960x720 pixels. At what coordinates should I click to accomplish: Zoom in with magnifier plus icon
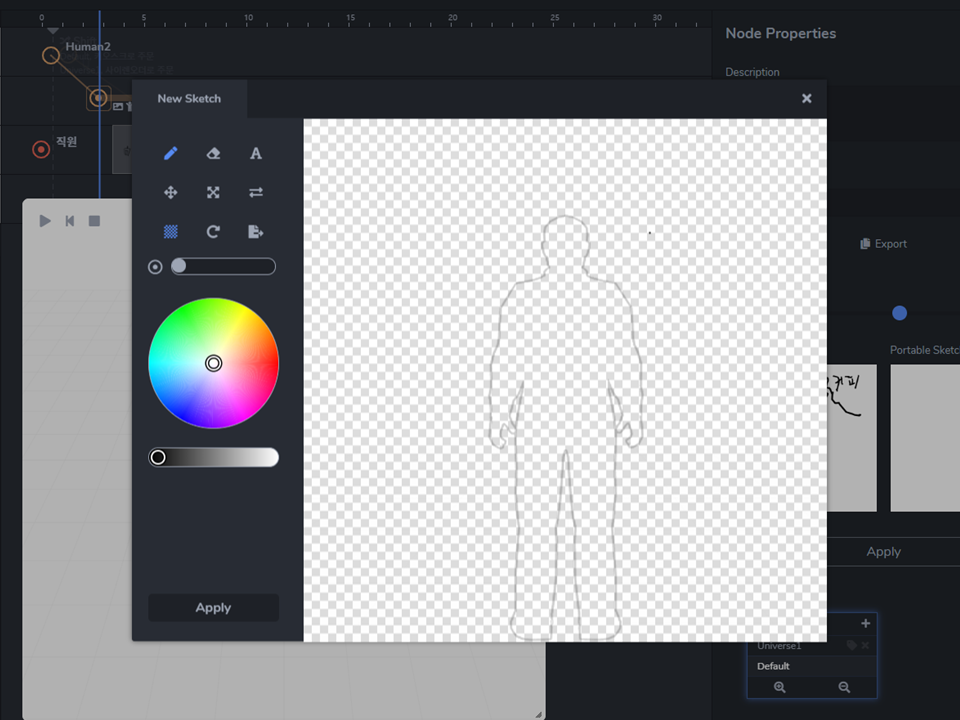pos(779,687)
